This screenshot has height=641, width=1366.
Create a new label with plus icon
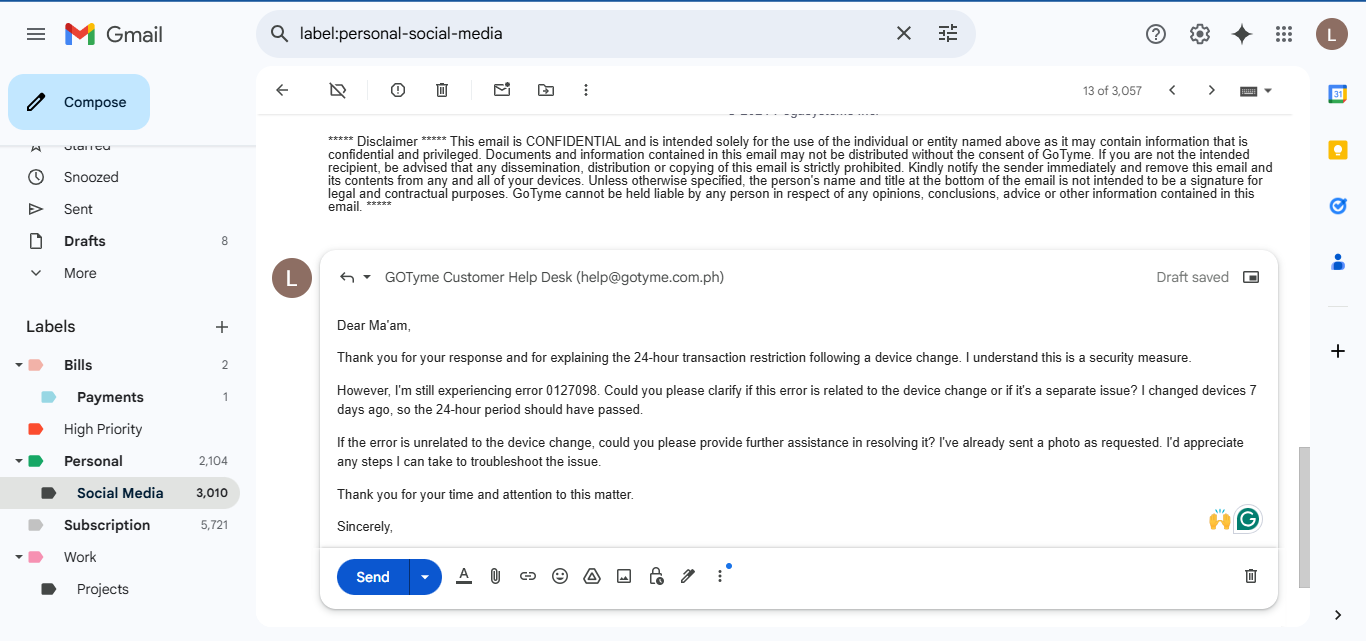pos(222,327)
